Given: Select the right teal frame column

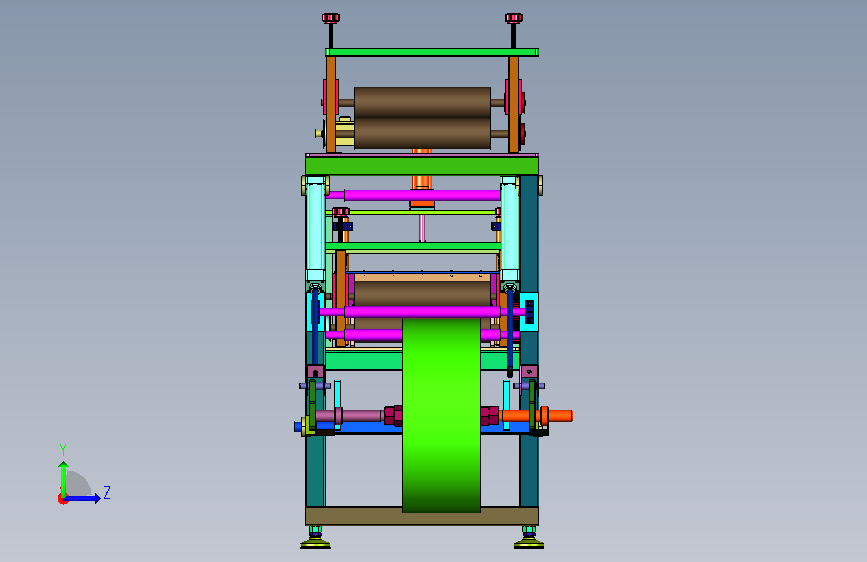Looking at the screenshot, I should coord(529,232).
